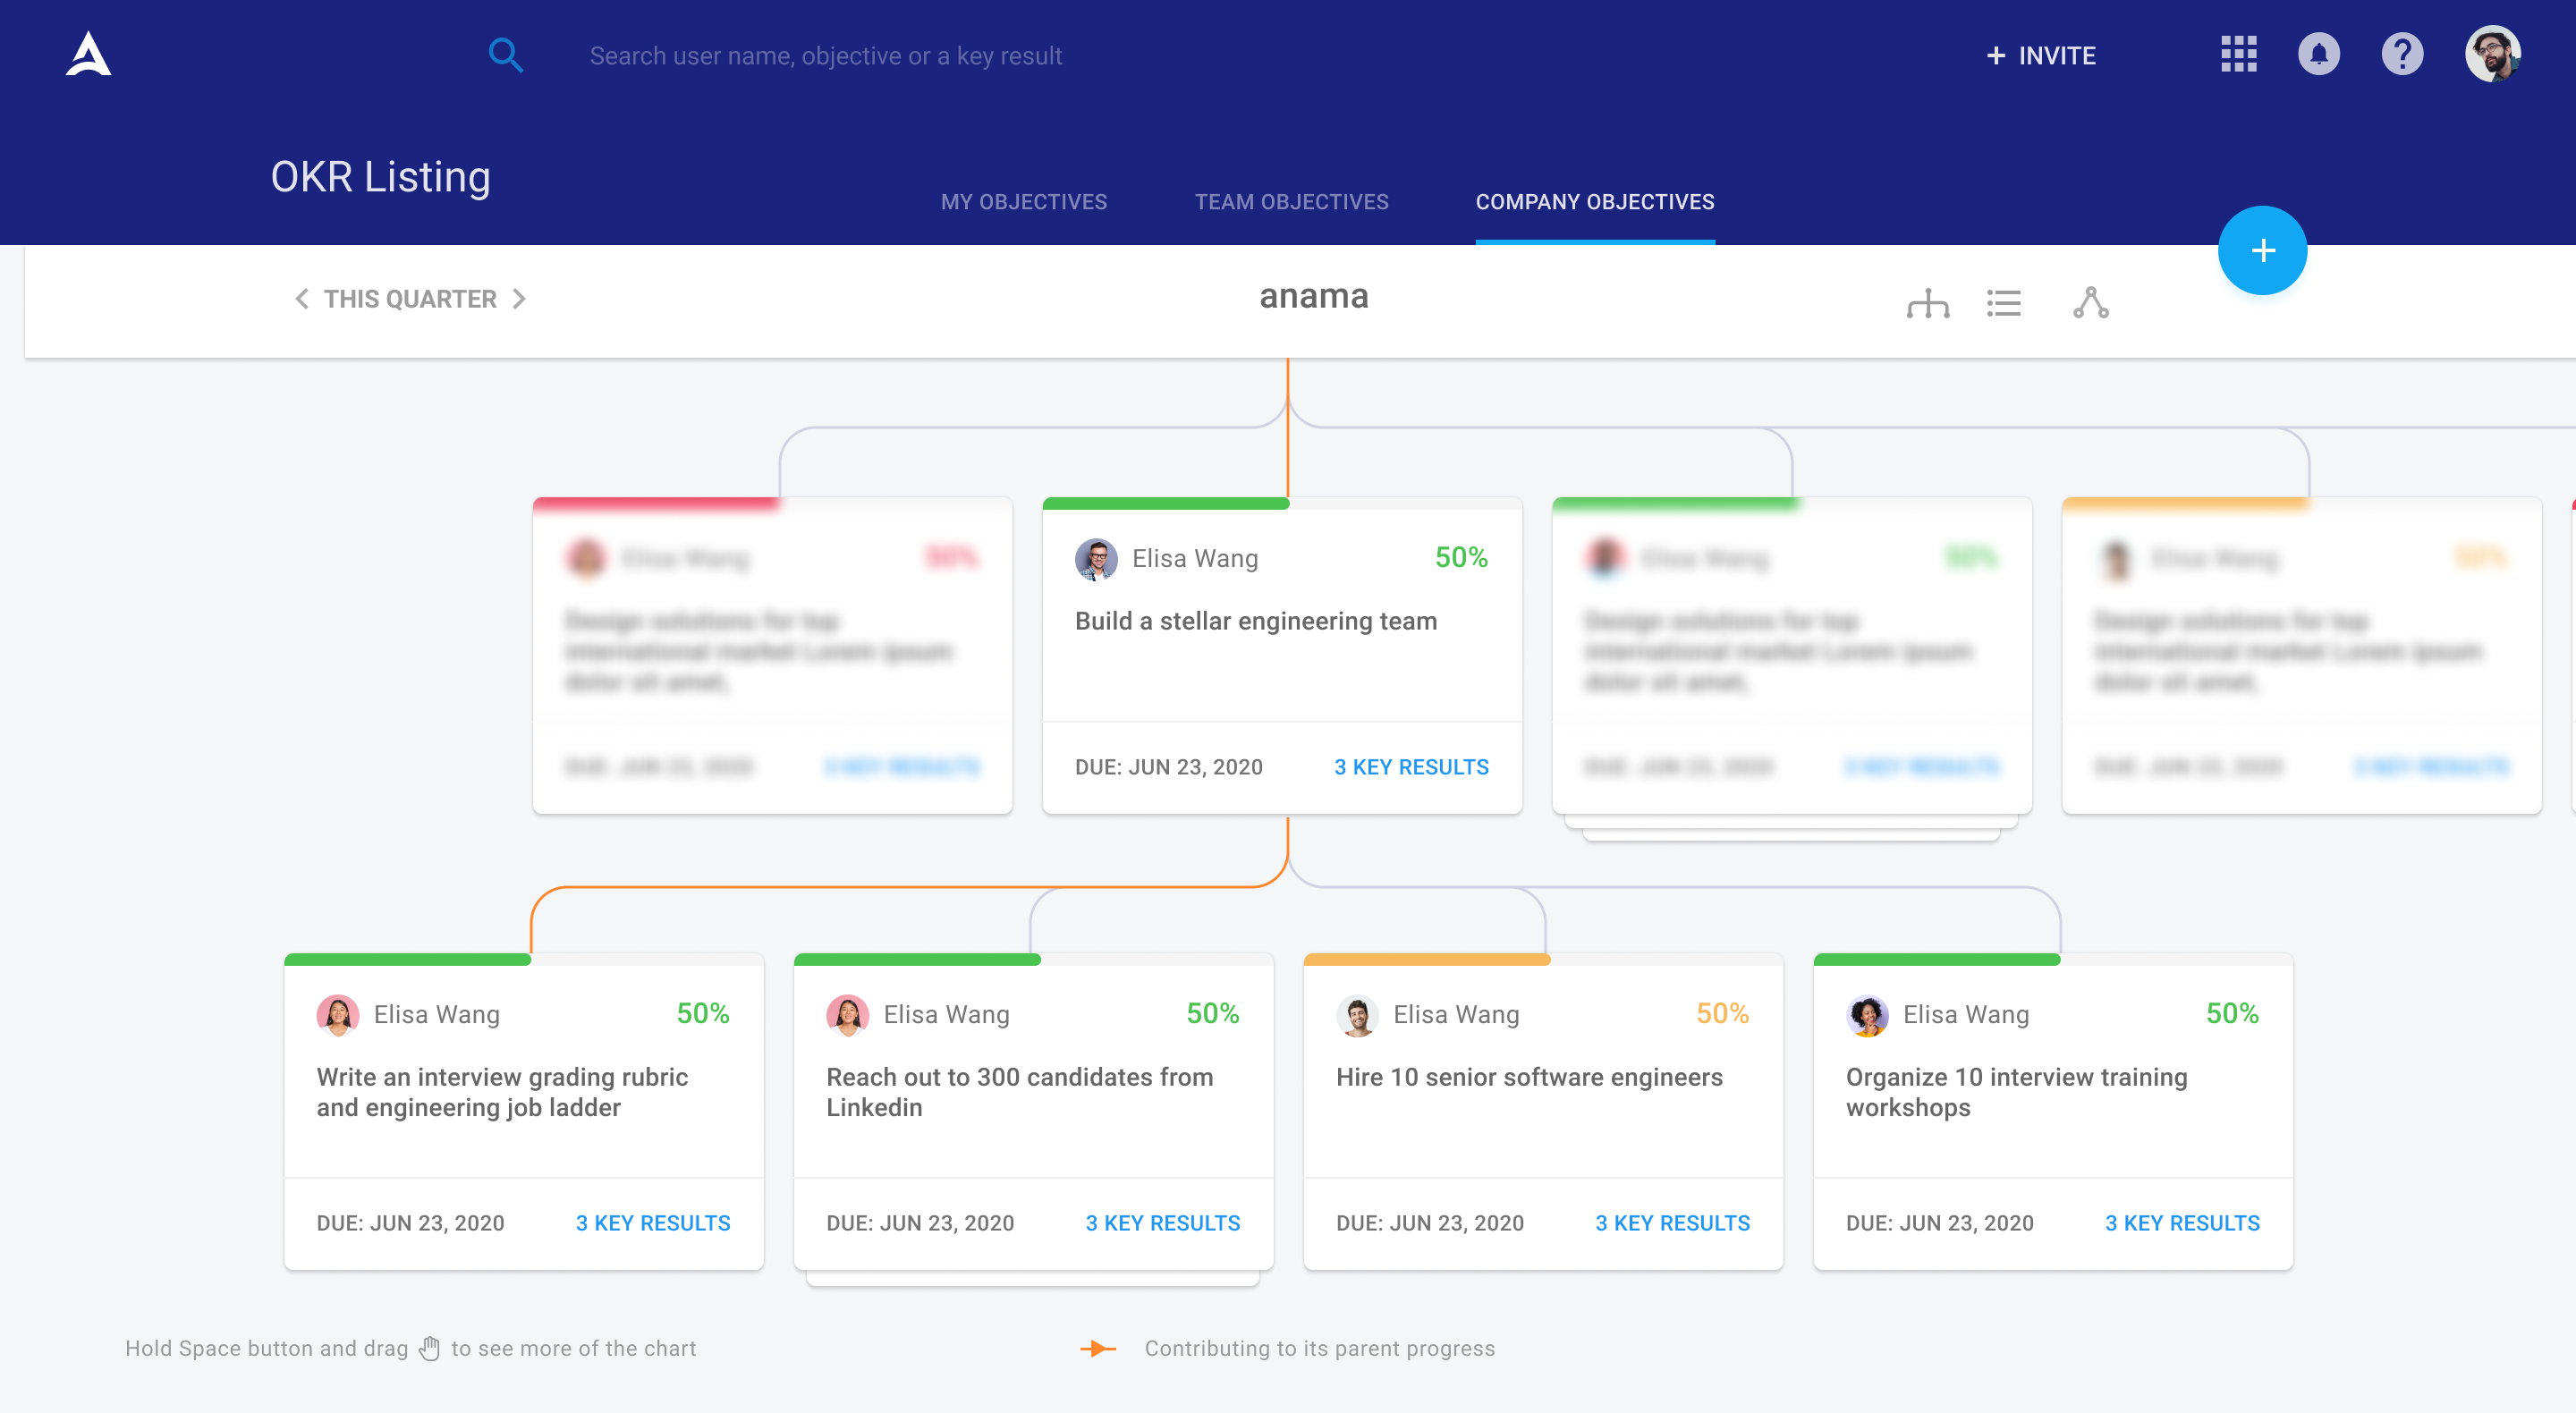The image size is (2576, 1413).
Task: Open key results for Build a stellar team
Action: coord(1411,767)
